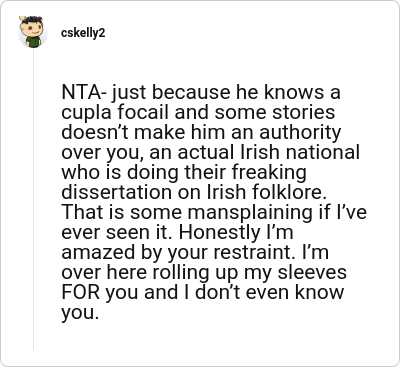Click the word "freaking"
The image size is (400, 367).
click(x=269, y=172)
